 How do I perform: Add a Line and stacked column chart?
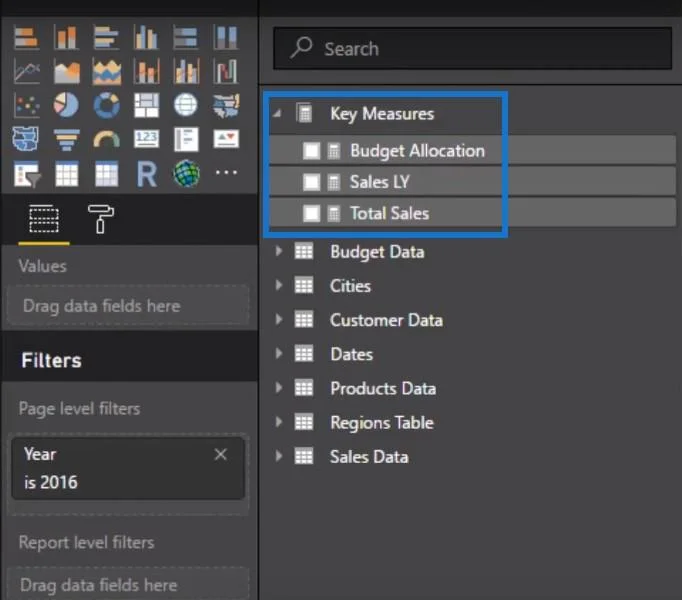click(x=147, y=71)
